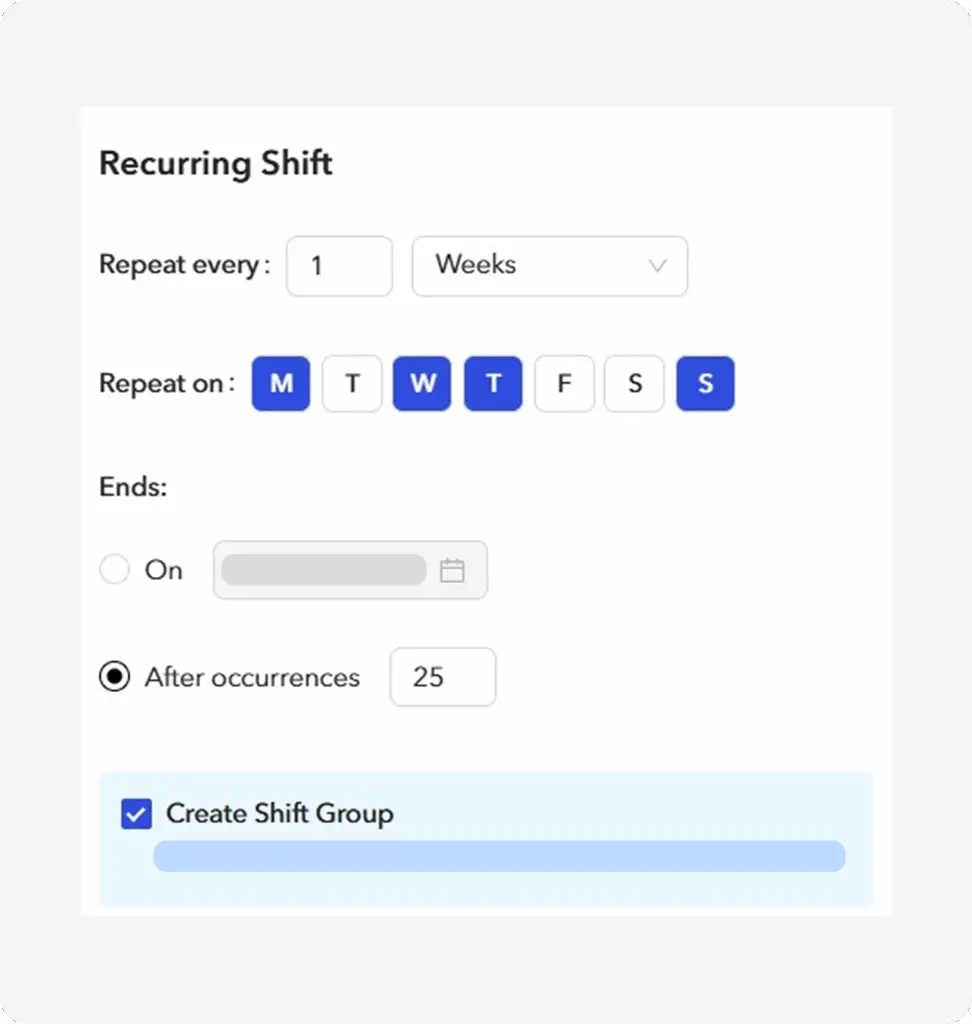Click the shift group name bar
This screenshot has height=1024, width=972.
click(x=499, y=856)
